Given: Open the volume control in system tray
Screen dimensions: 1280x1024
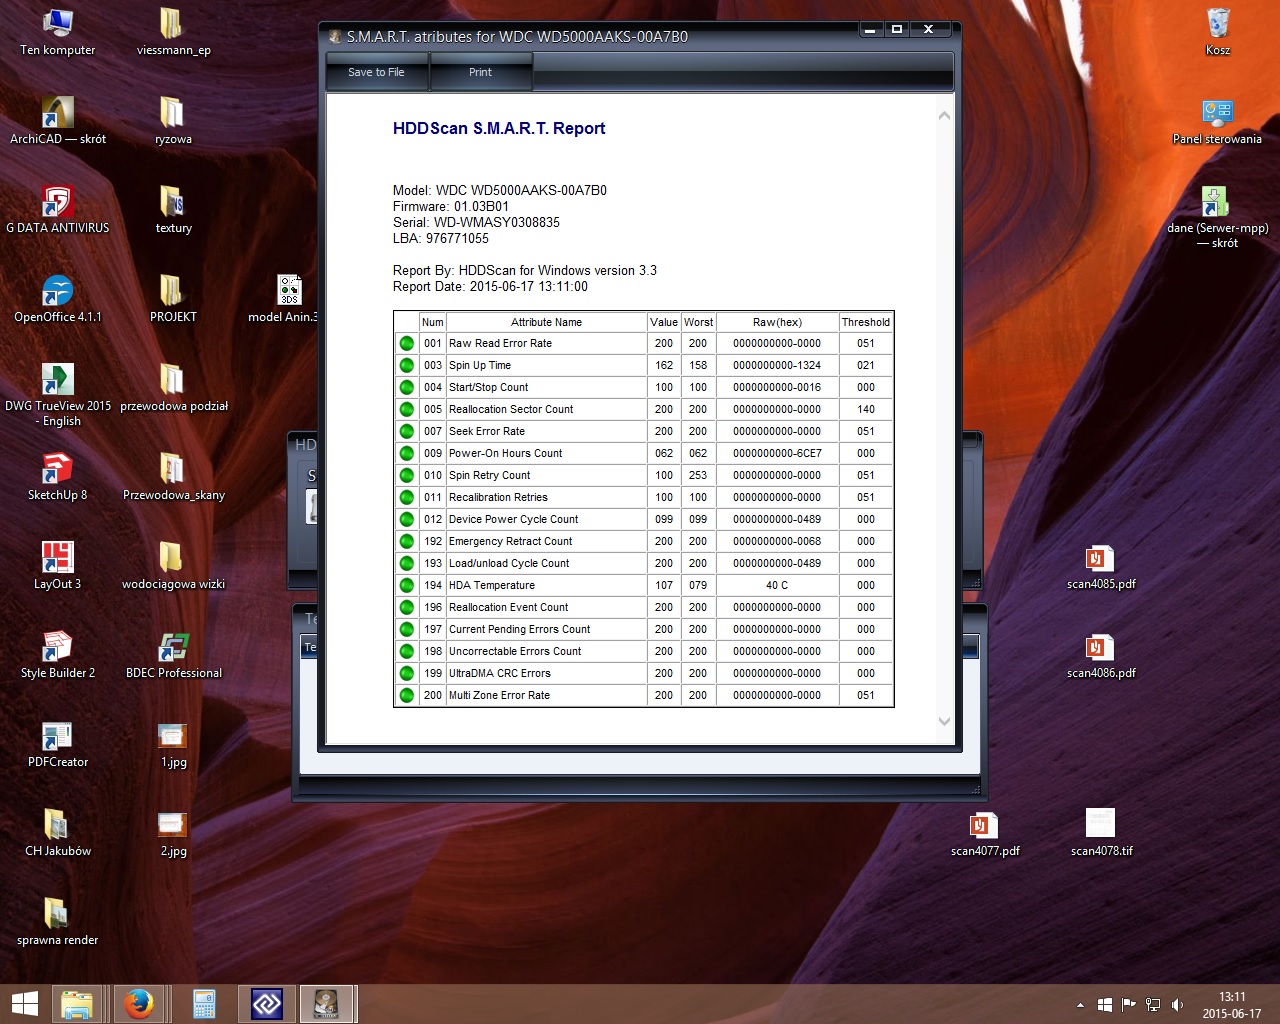Looking at the screenshot, I should click(x=1177, y=1004).
